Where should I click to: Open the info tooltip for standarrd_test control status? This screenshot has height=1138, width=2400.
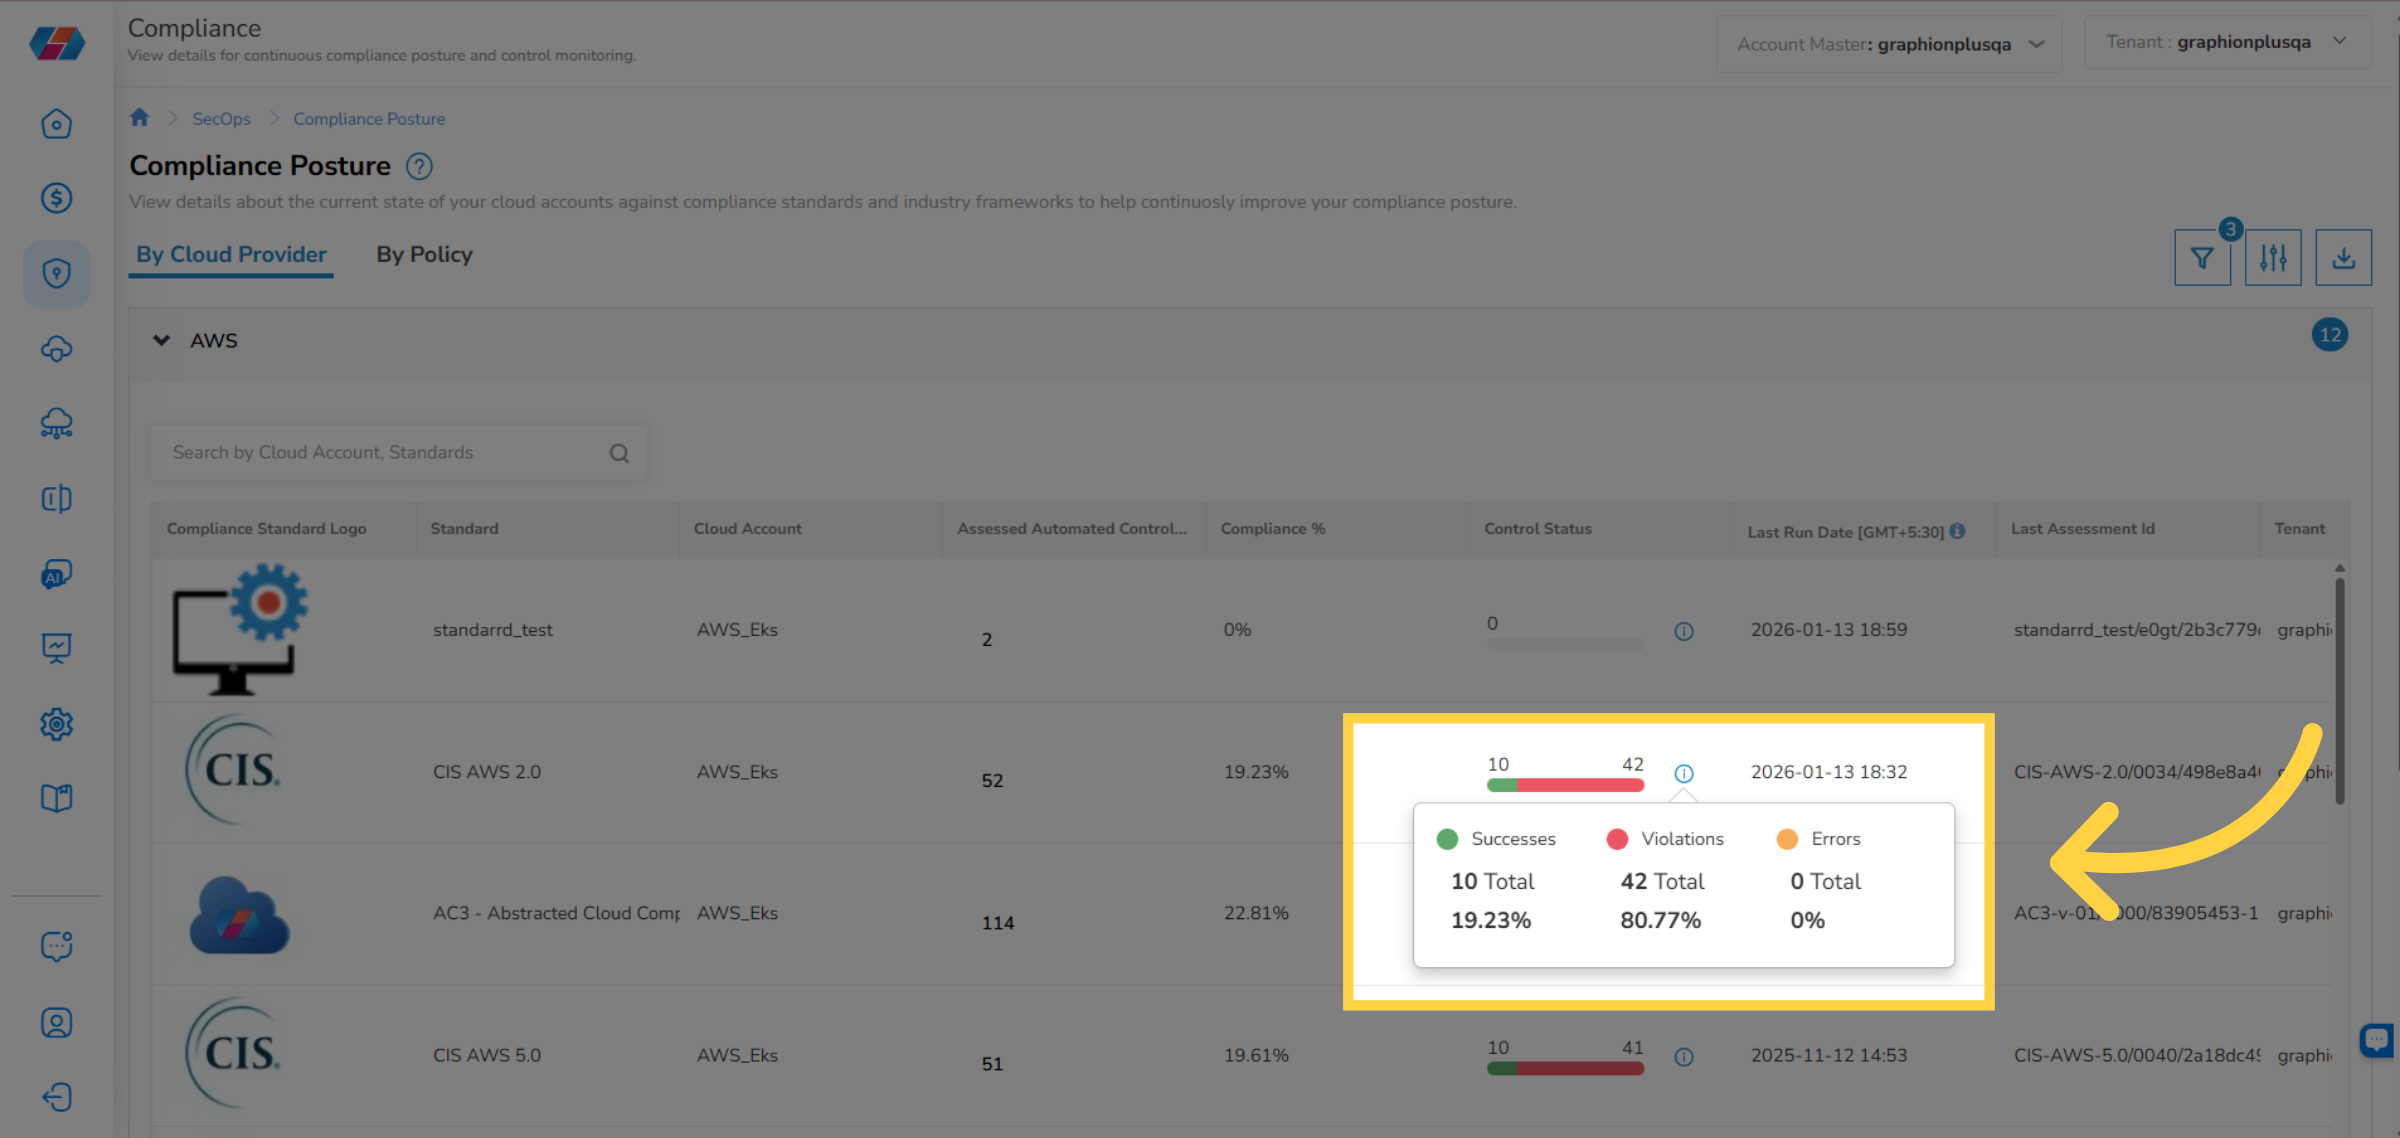(x=1683, y=631)
